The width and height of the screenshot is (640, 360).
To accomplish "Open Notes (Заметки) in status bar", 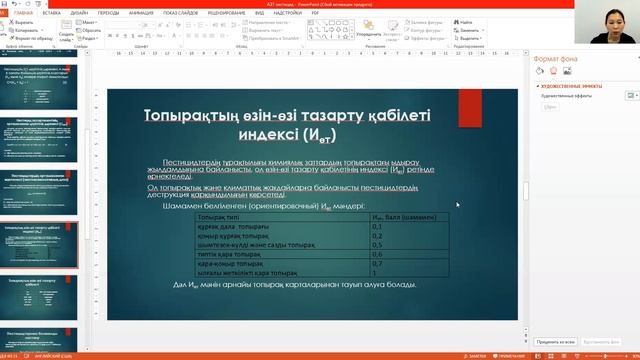I will click(x=475, y=356).
